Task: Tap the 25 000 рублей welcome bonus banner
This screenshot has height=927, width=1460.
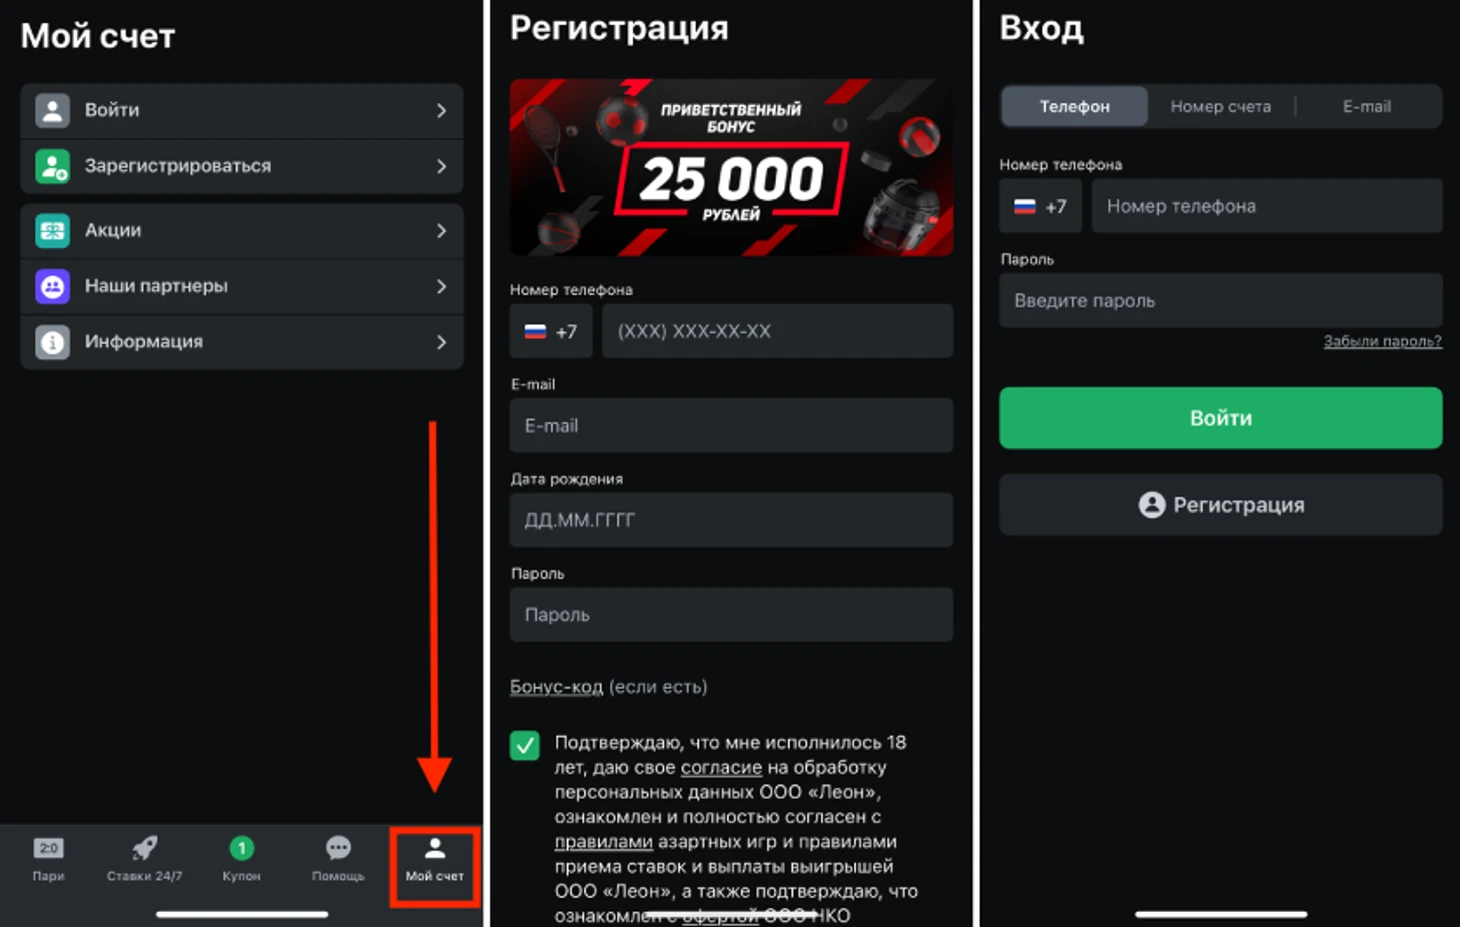Action: [x=731, y=167]
